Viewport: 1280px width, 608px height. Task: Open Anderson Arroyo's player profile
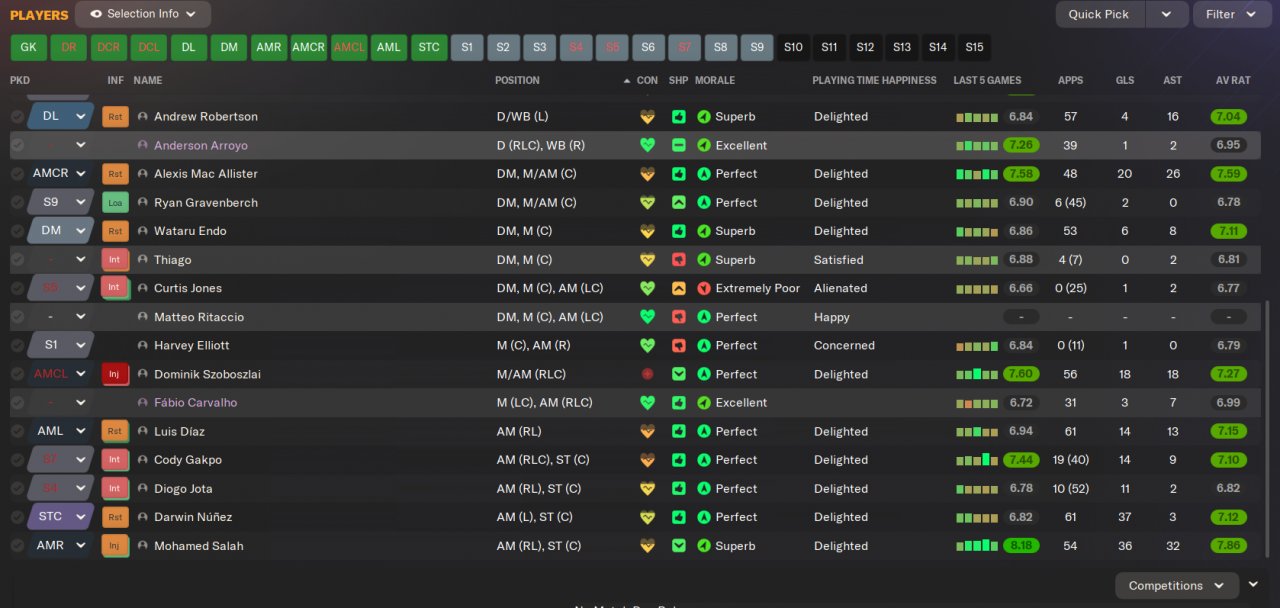pos(201,145)
